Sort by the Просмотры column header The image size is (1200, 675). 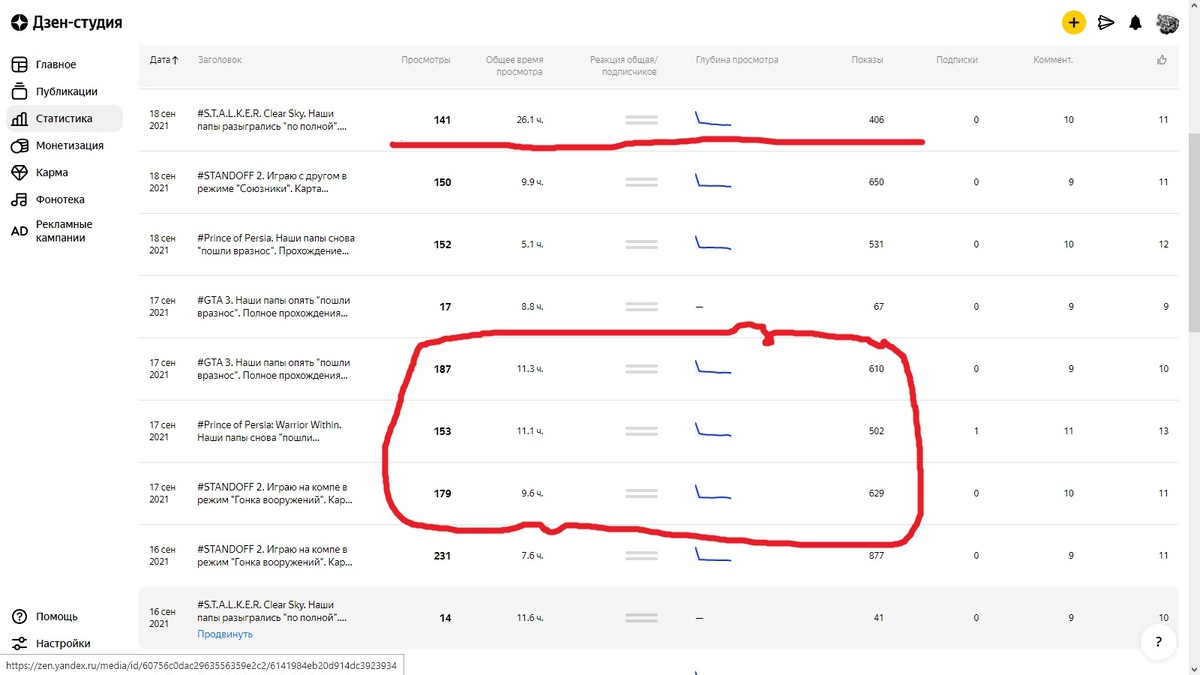[426, 60]
